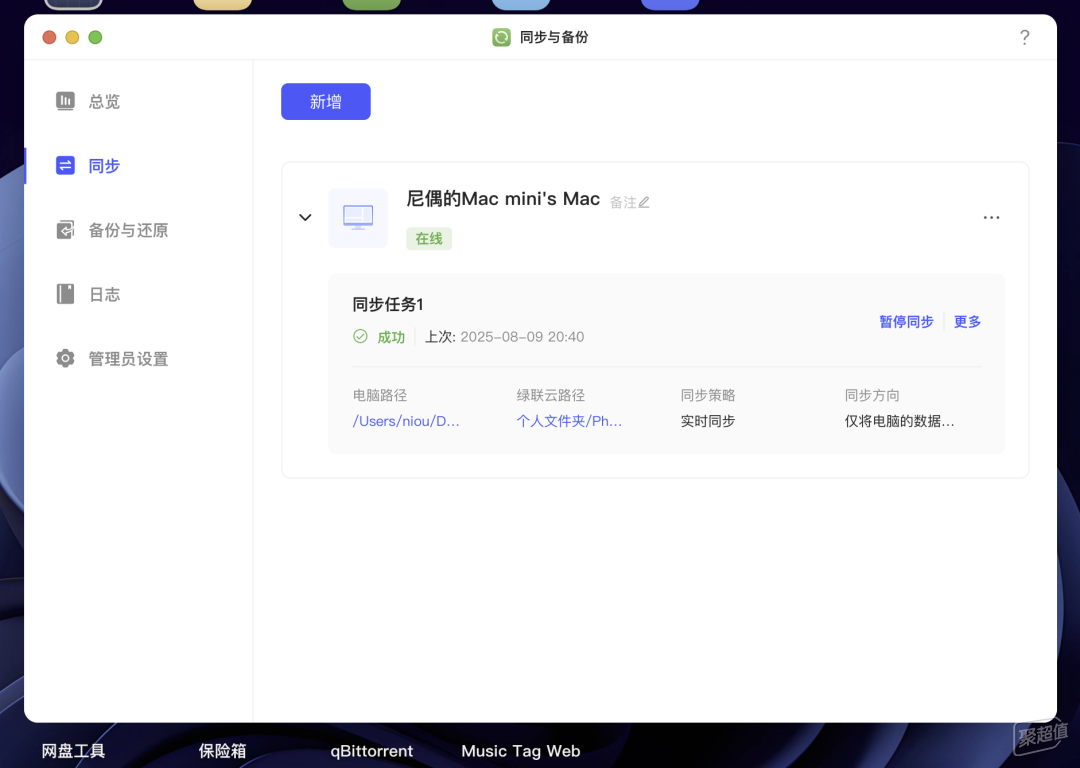This screenshot has height=768, width=1080.
Task: Edit the device 备注 note
Action: coord(630,203)
